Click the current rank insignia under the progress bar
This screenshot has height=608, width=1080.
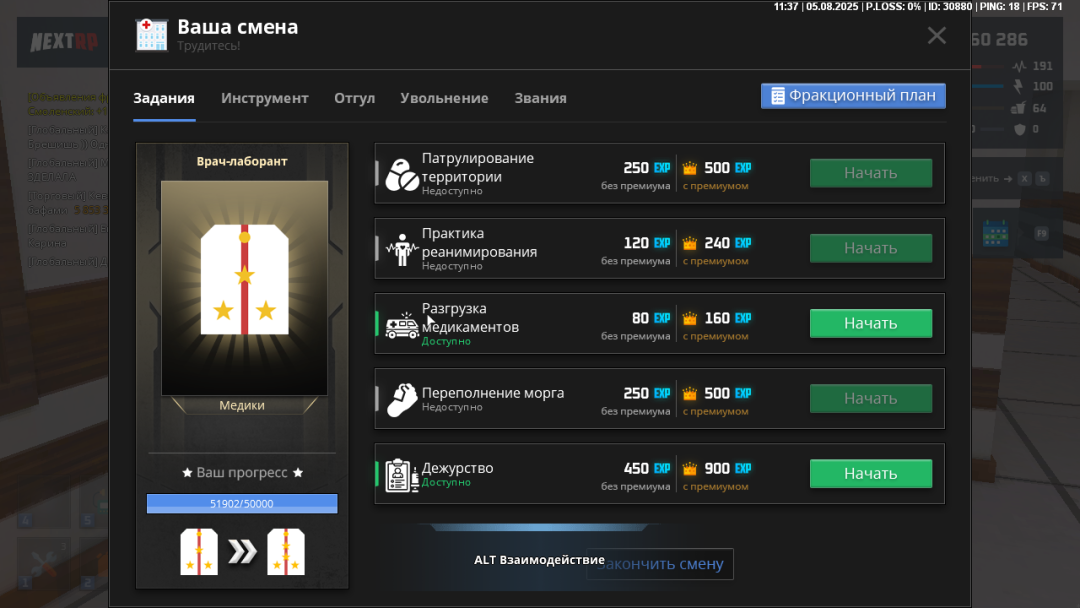tap(199, 552)
